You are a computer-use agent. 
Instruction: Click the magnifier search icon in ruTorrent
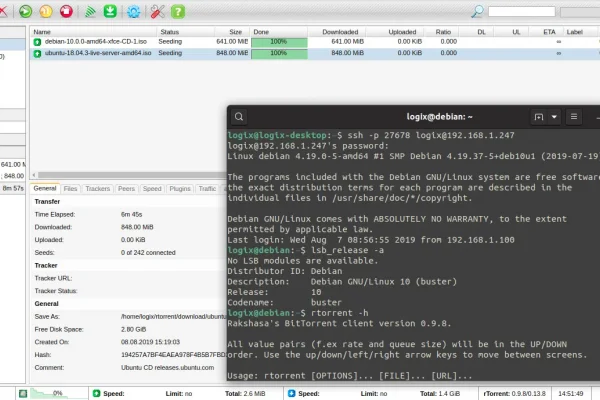477,11
